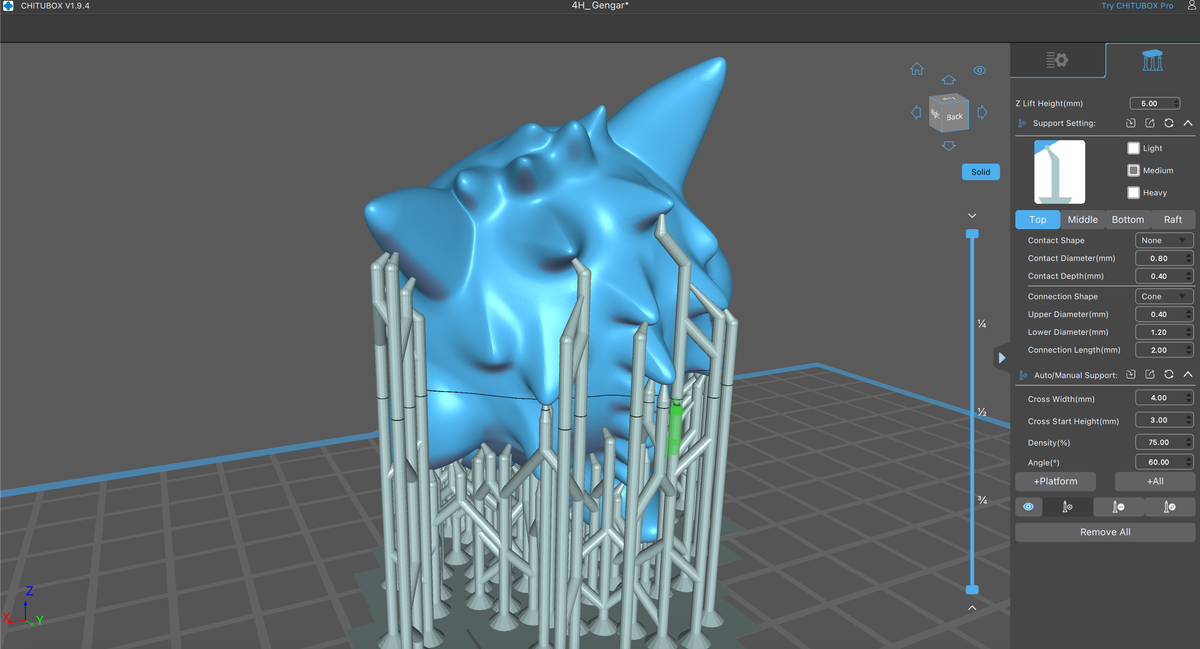Click the +Platform button

1055,482
